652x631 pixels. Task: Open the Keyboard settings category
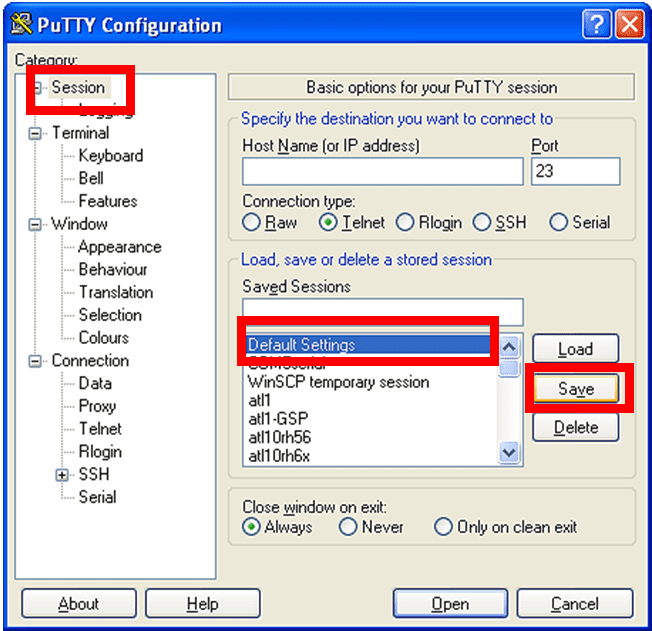click(x=110, y=156)
